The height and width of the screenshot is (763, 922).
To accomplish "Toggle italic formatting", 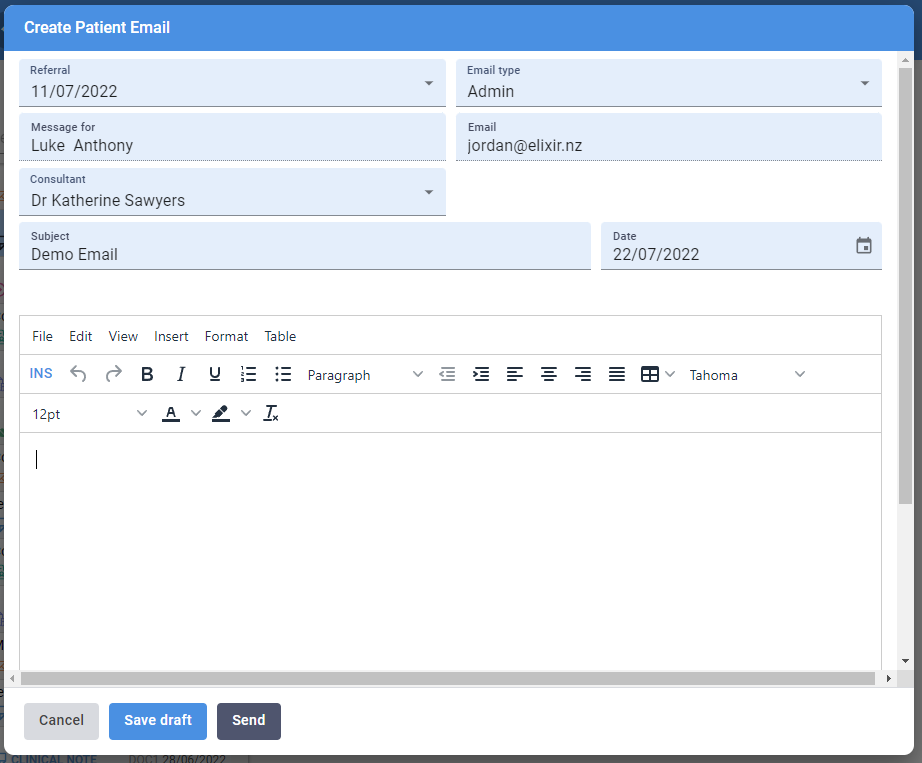I will coord(181,374).
